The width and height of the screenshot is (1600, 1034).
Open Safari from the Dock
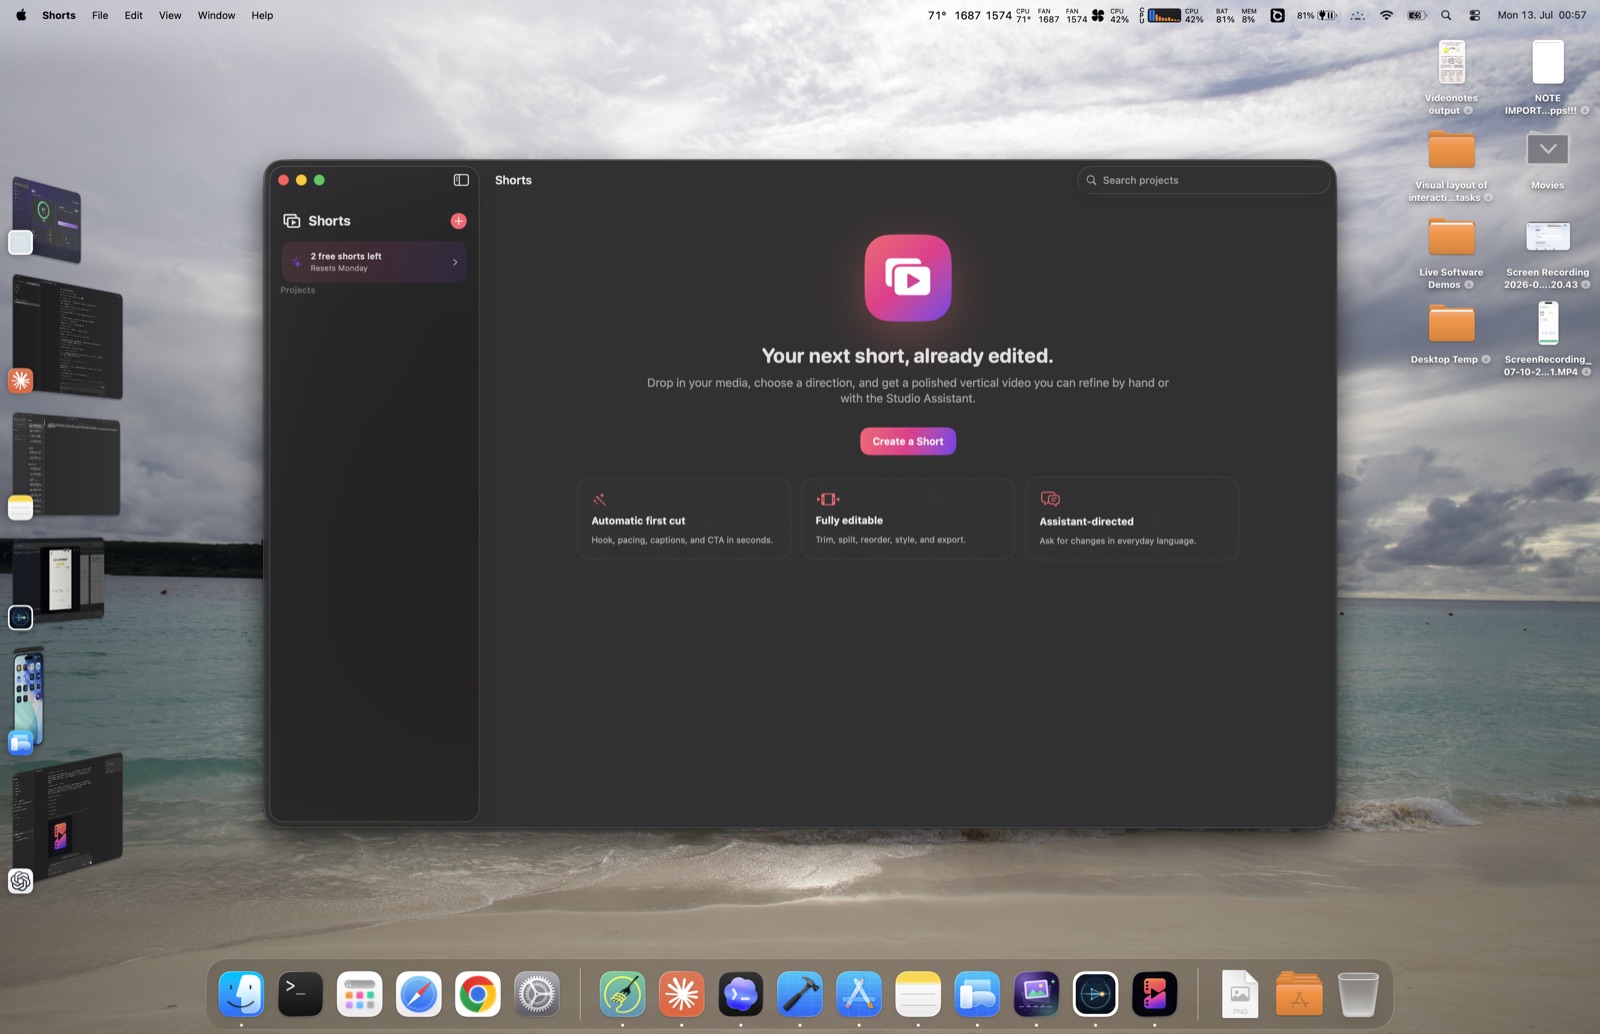(x=418, y=994)
